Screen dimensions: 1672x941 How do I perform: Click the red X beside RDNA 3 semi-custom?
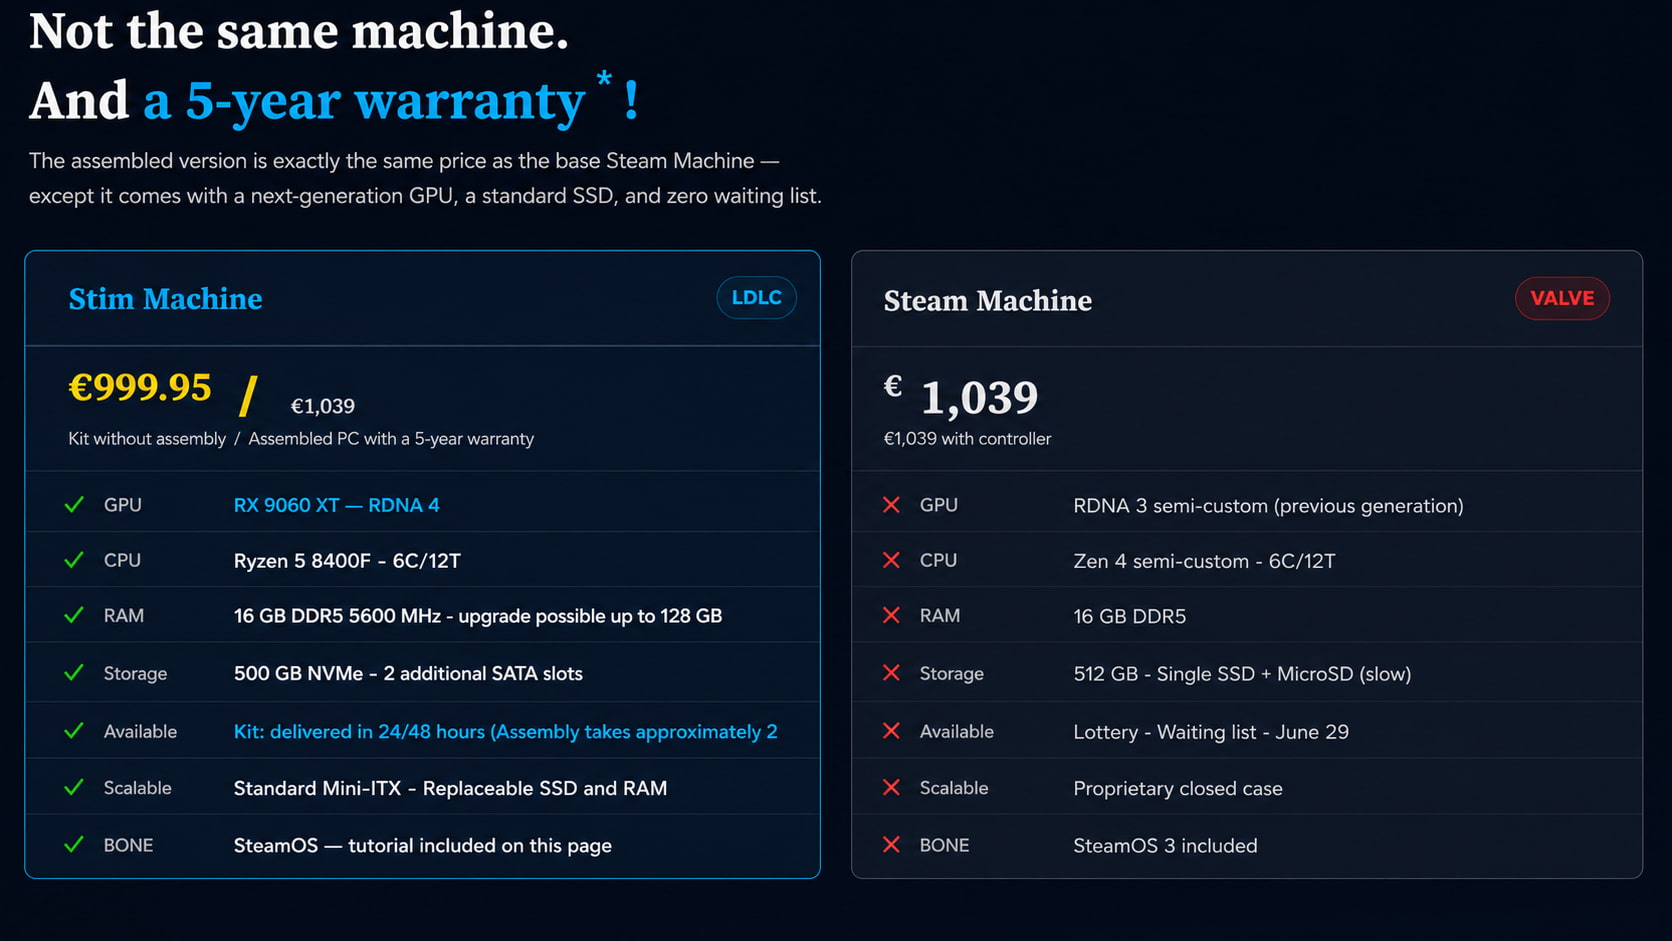891,505
